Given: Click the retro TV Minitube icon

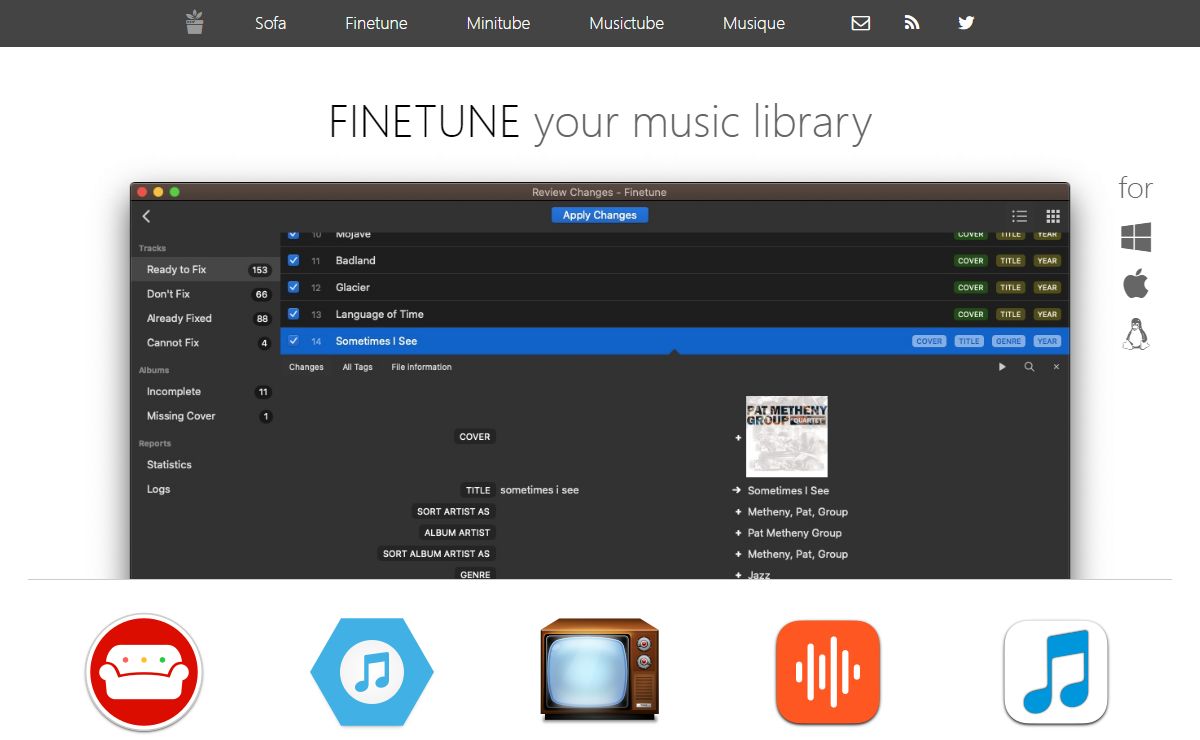Looking at the screenshot, I should [x=600, y=670].
